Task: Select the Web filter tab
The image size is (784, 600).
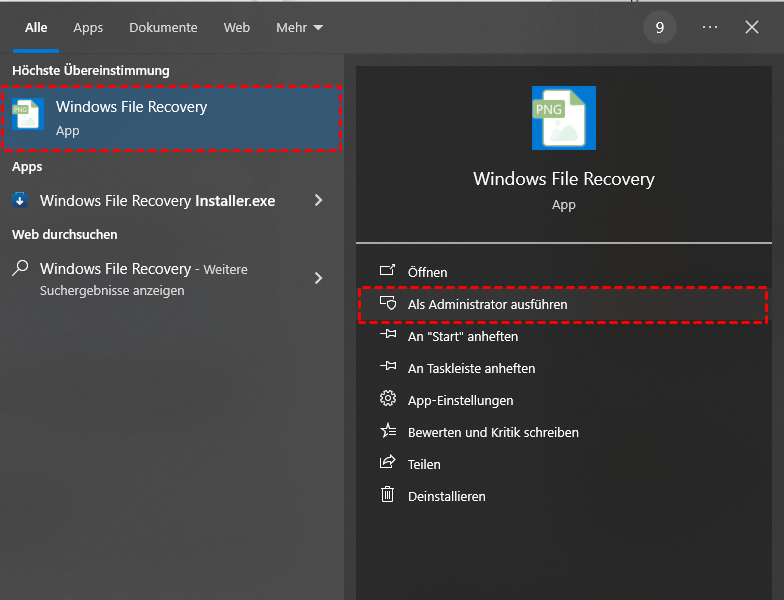Action: tap(236, 28)
